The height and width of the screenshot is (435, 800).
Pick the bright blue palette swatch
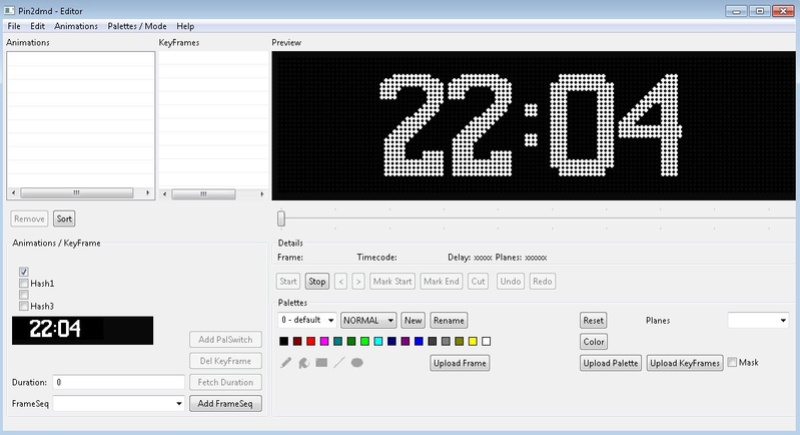tap(419, 341)
